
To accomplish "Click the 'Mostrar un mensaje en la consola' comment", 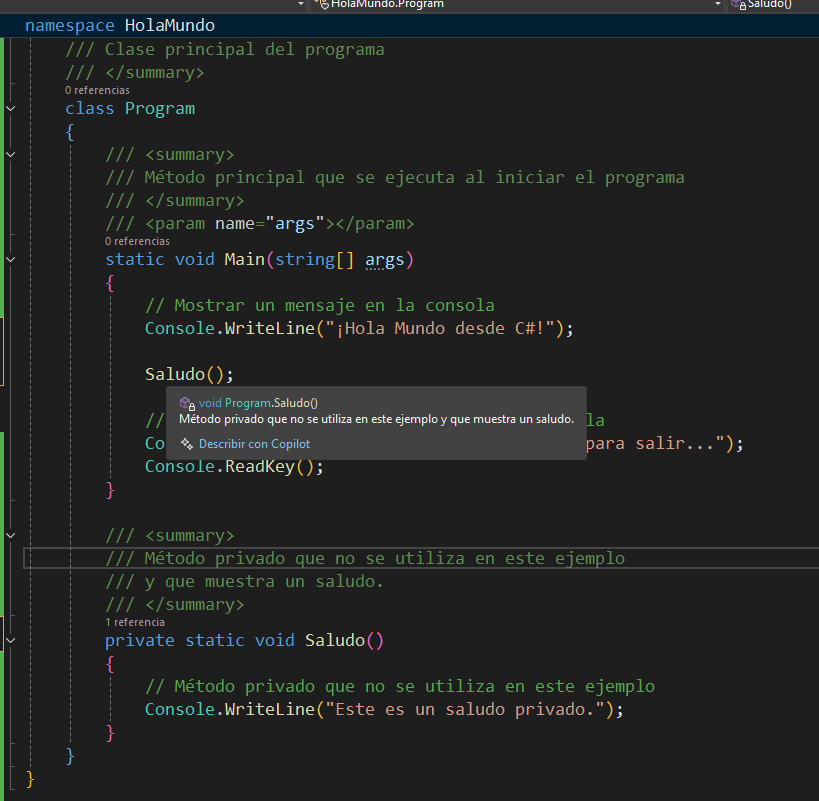I will click(320, 305).
